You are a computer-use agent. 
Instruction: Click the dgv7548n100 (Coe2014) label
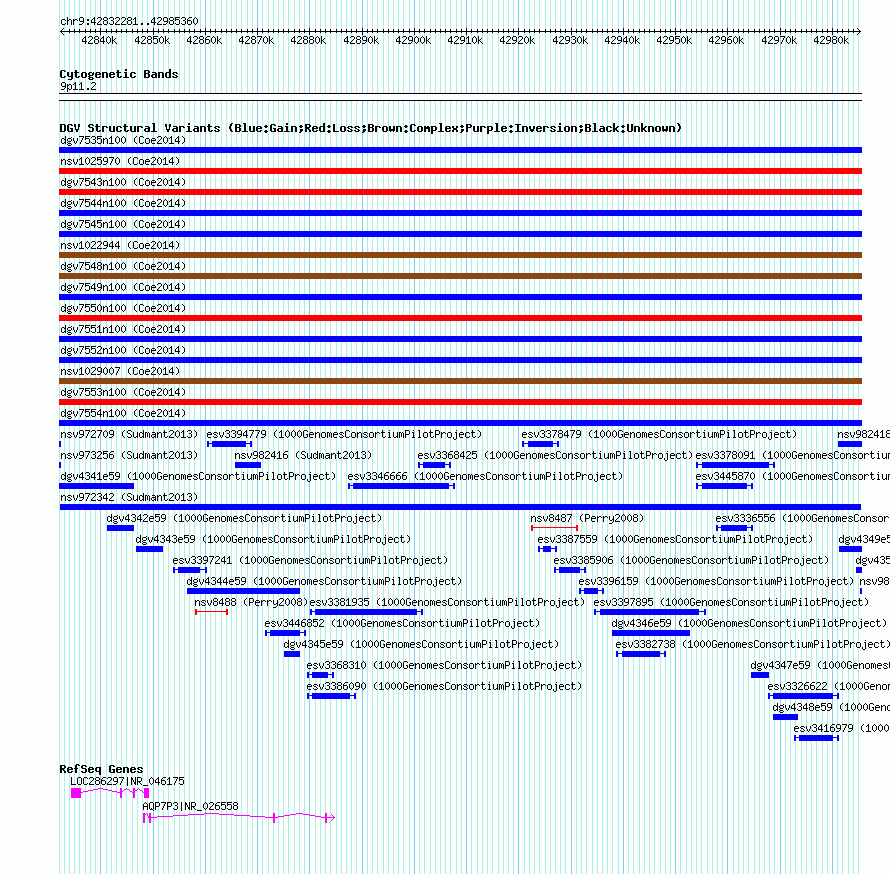point(123,266)
